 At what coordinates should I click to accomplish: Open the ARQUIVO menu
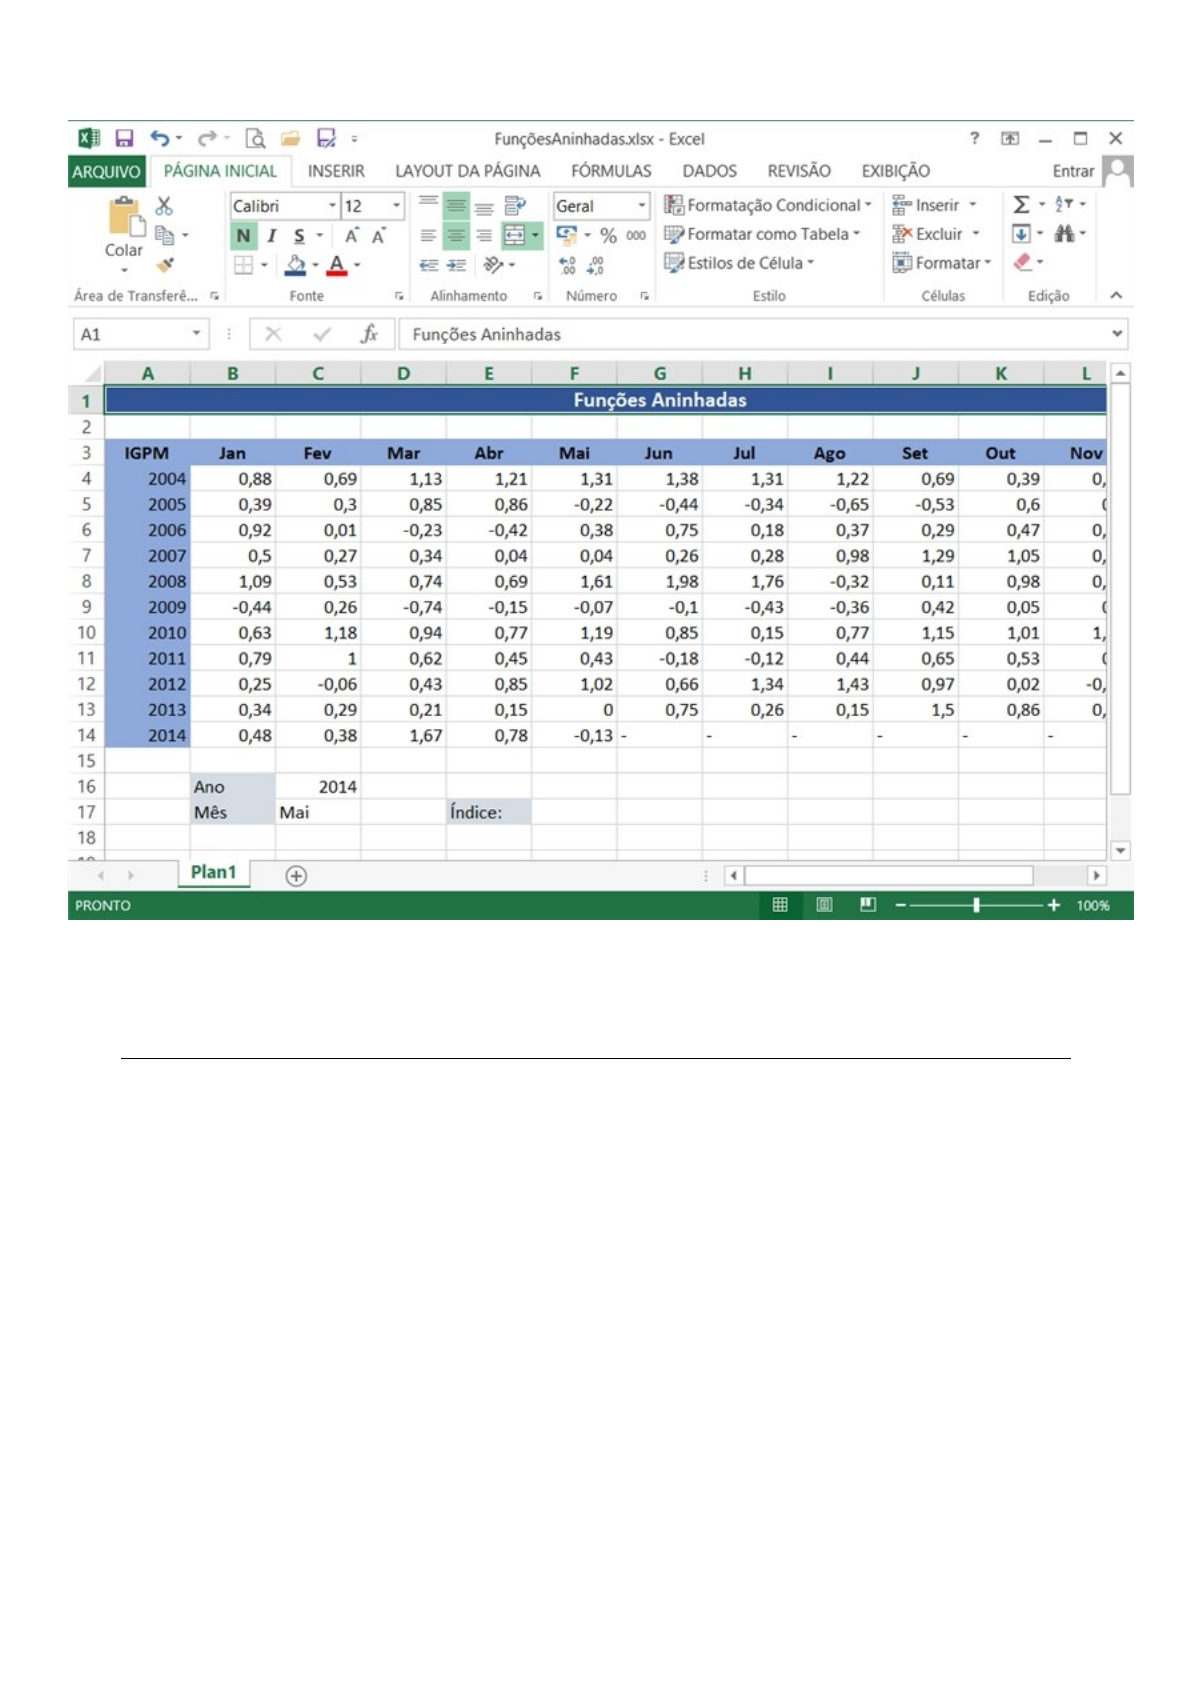[x=106, y=171]
